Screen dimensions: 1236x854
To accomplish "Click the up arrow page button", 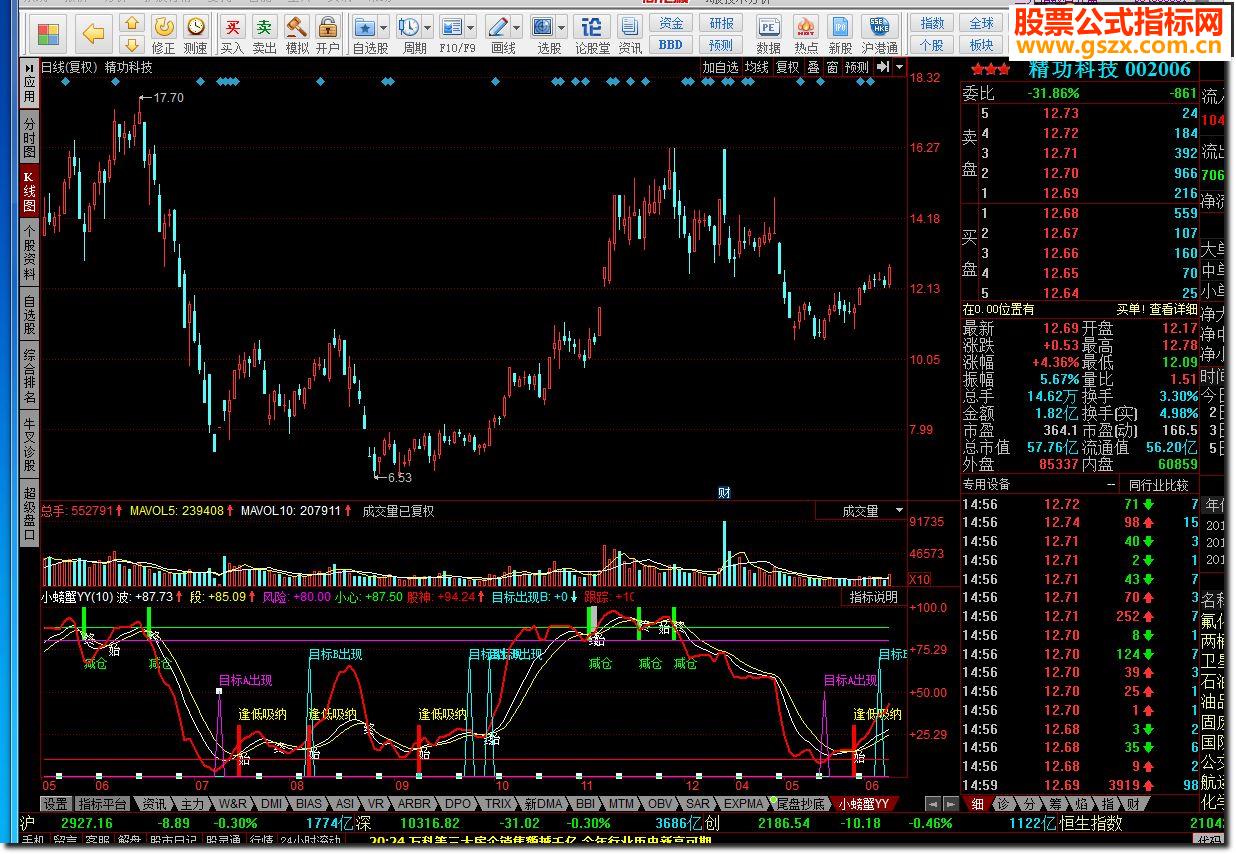I will click(131, 24).
